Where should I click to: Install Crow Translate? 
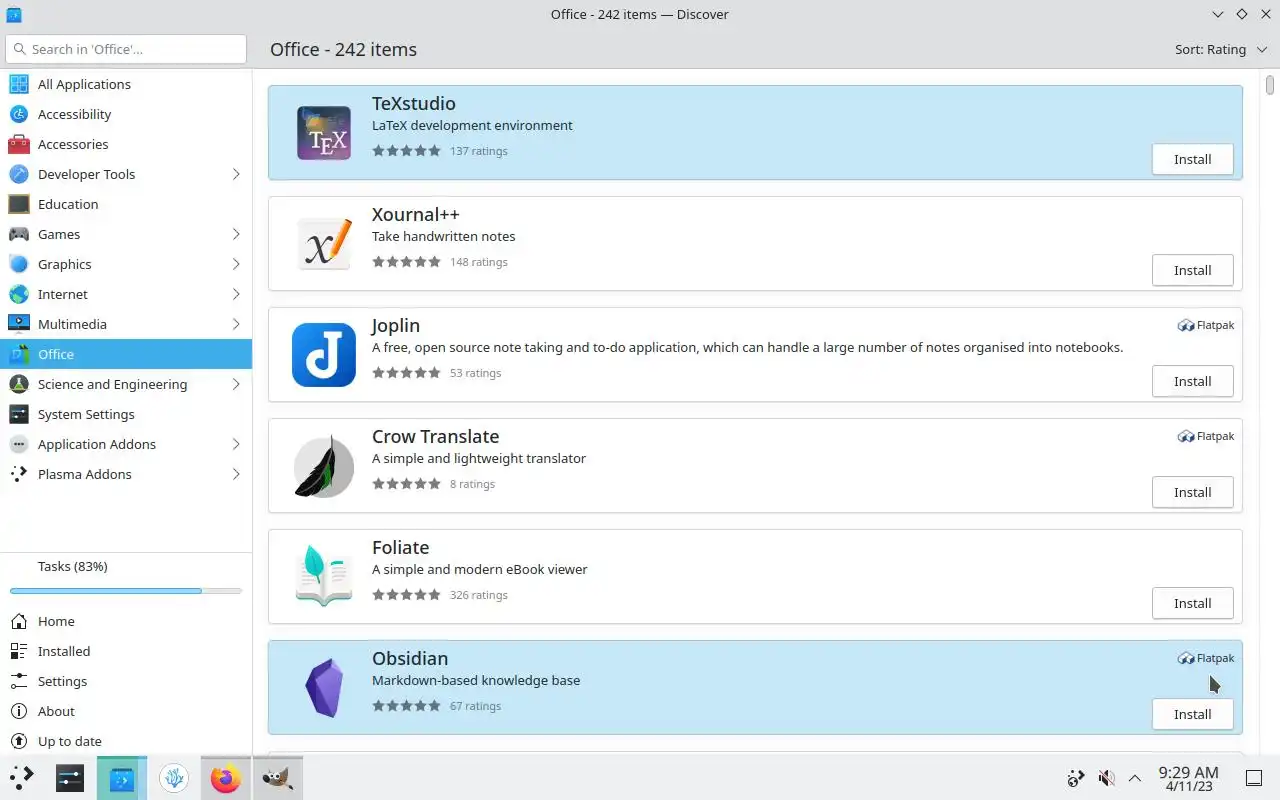point(1192,492)
